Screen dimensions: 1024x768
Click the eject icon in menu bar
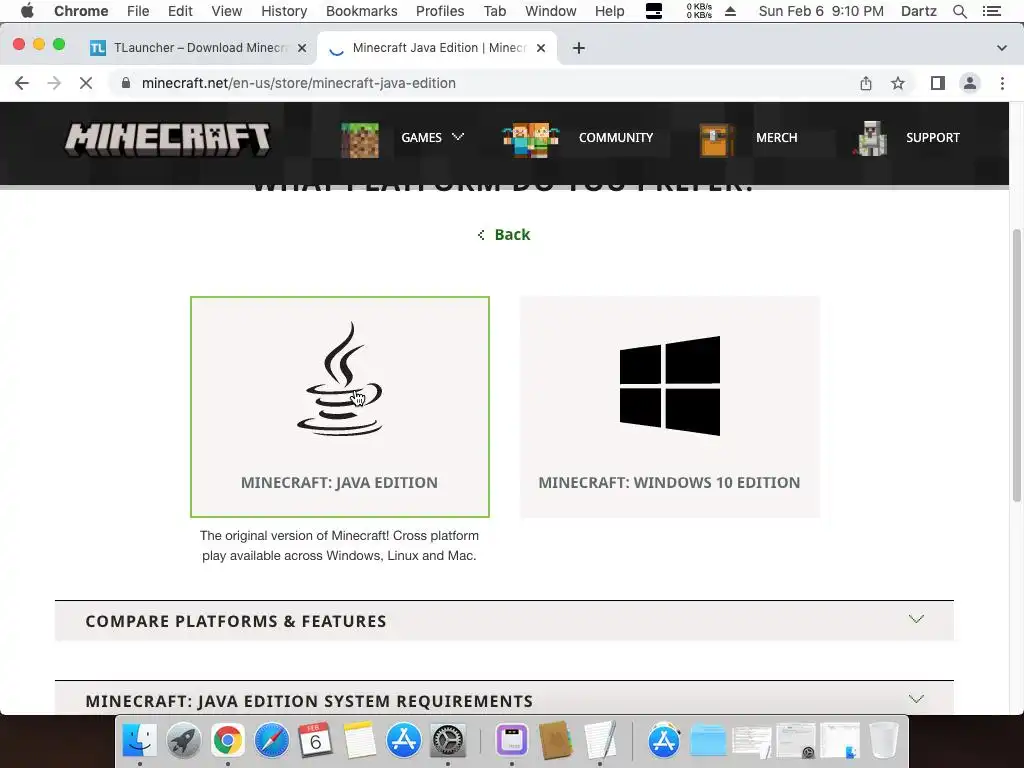pos(731,11)
